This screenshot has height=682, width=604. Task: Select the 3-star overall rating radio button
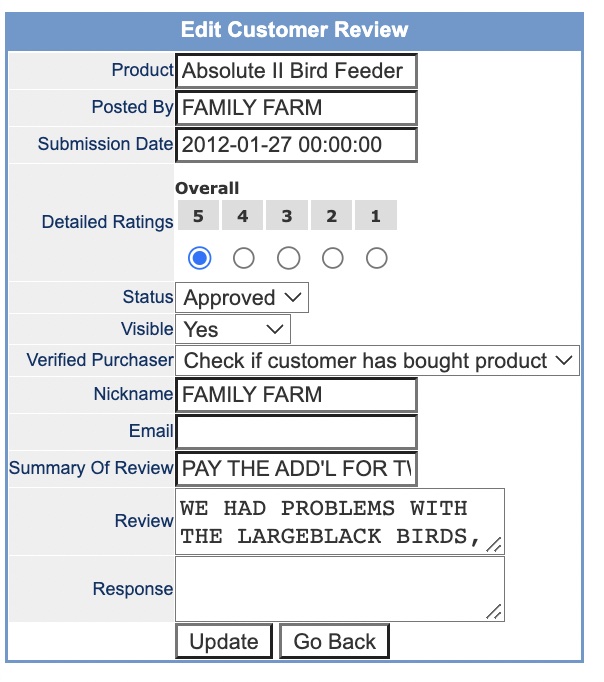[288, 258]
